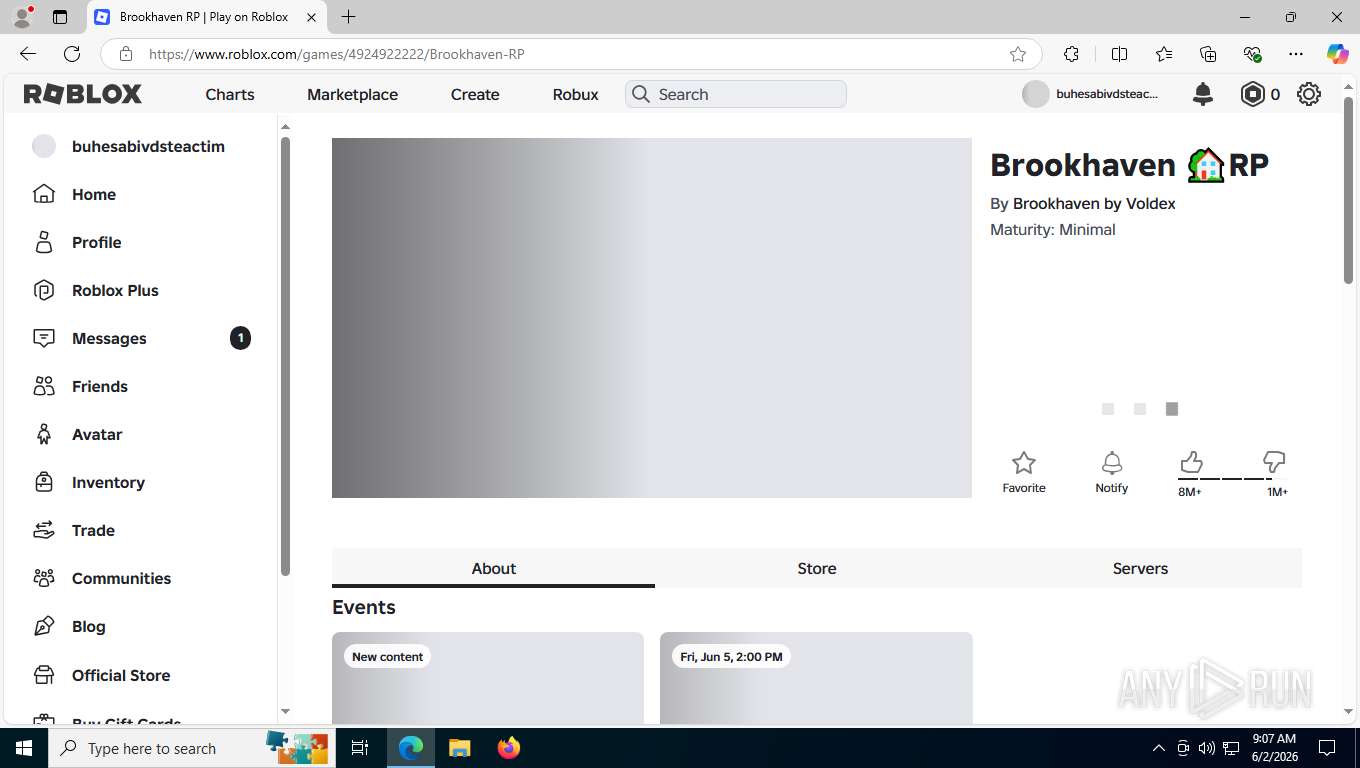The width and height of the screenshot is (1360, 768).
Task: Show hidden tray icons chevron
Action: 1159,748
